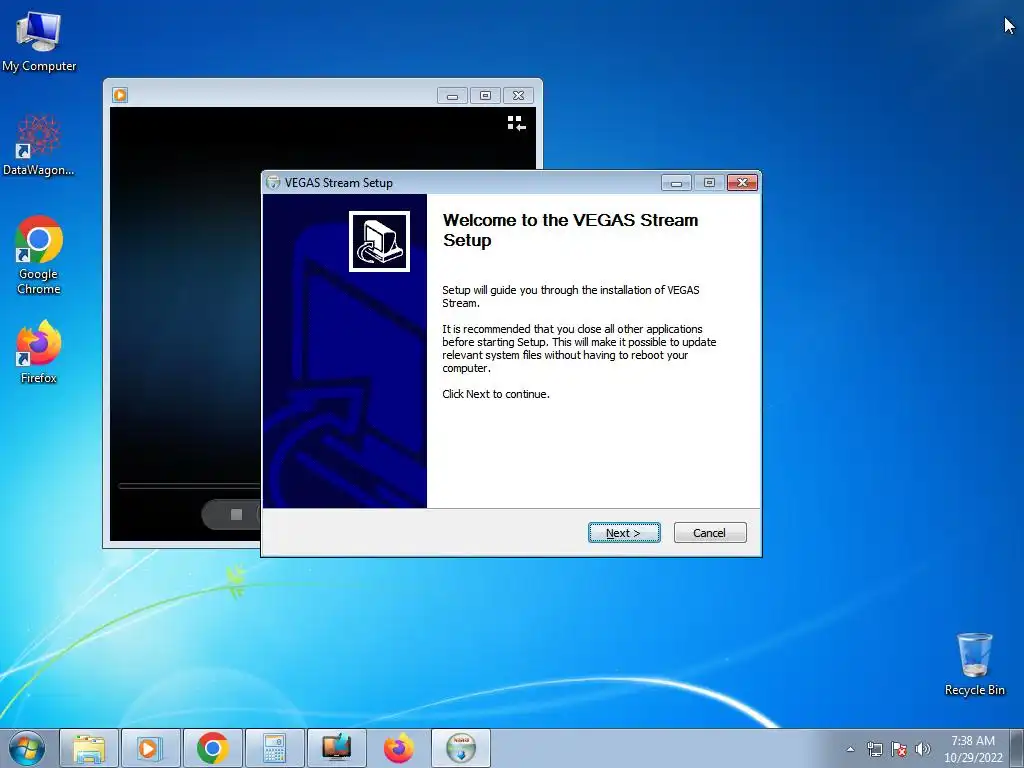Stop playback in the media player

point(236,515)
